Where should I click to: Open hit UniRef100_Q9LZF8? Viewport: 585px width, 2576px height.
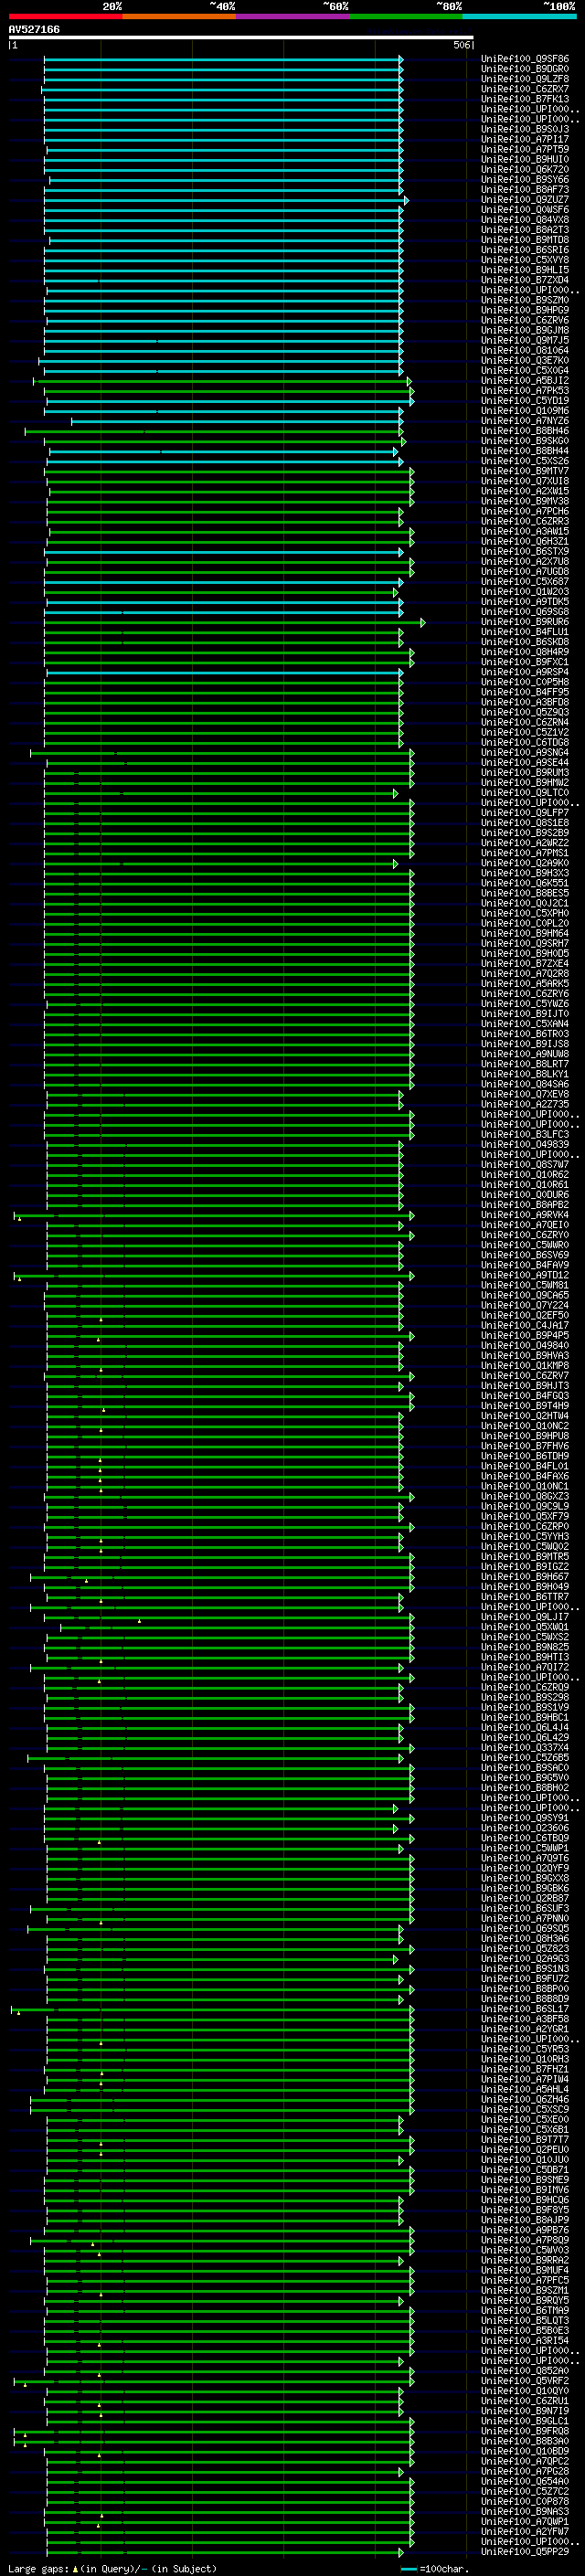click(525, 79)
